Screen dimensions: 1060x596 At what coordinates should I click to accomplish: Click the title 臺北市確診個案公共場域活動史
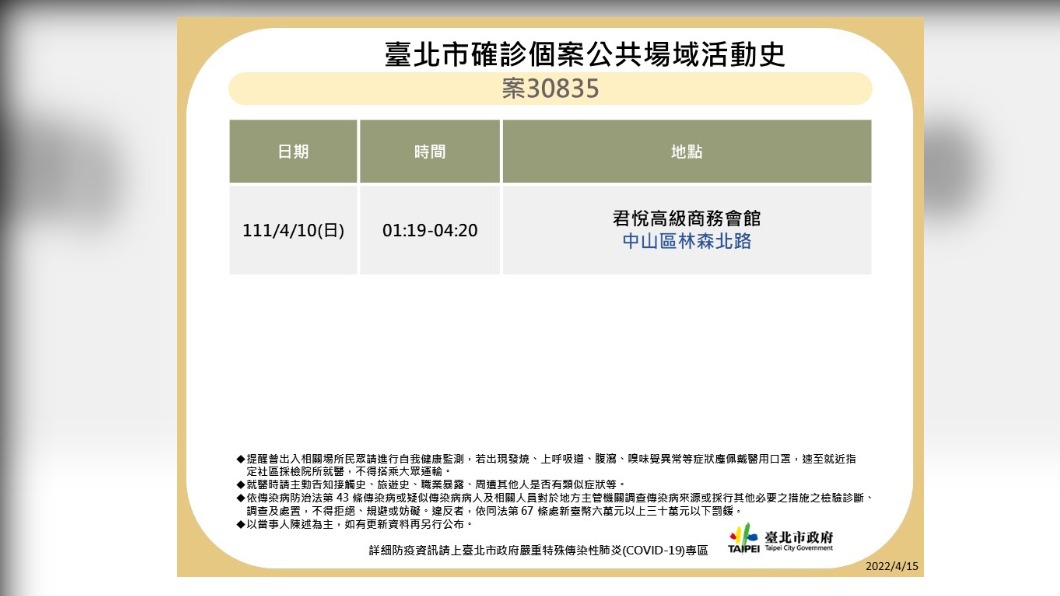(585, 55)
